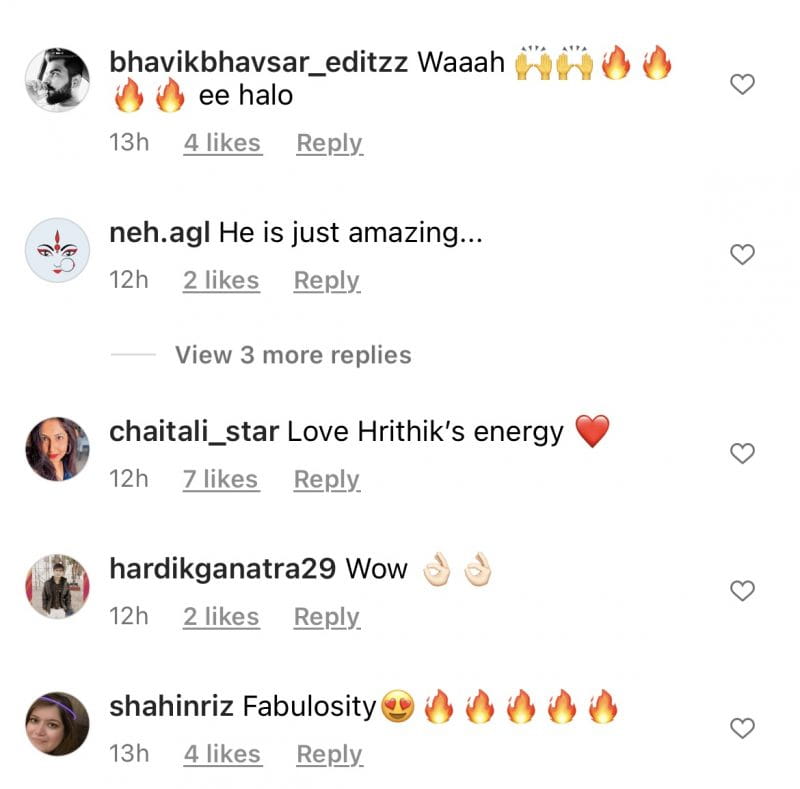
Task: Show 7 likes on chaitali_star's comment
Action: pos(221,480)
